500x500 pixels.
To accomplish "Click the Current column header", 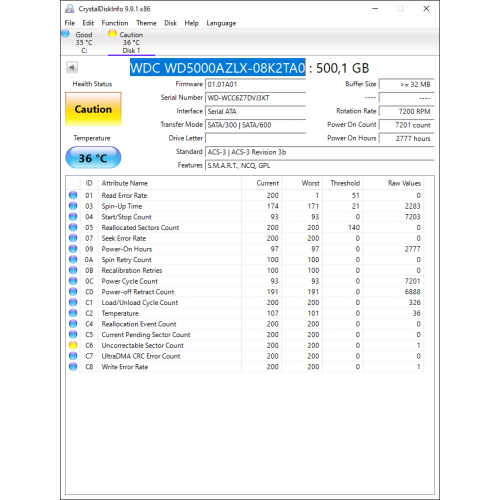I will tap(262, 183).
